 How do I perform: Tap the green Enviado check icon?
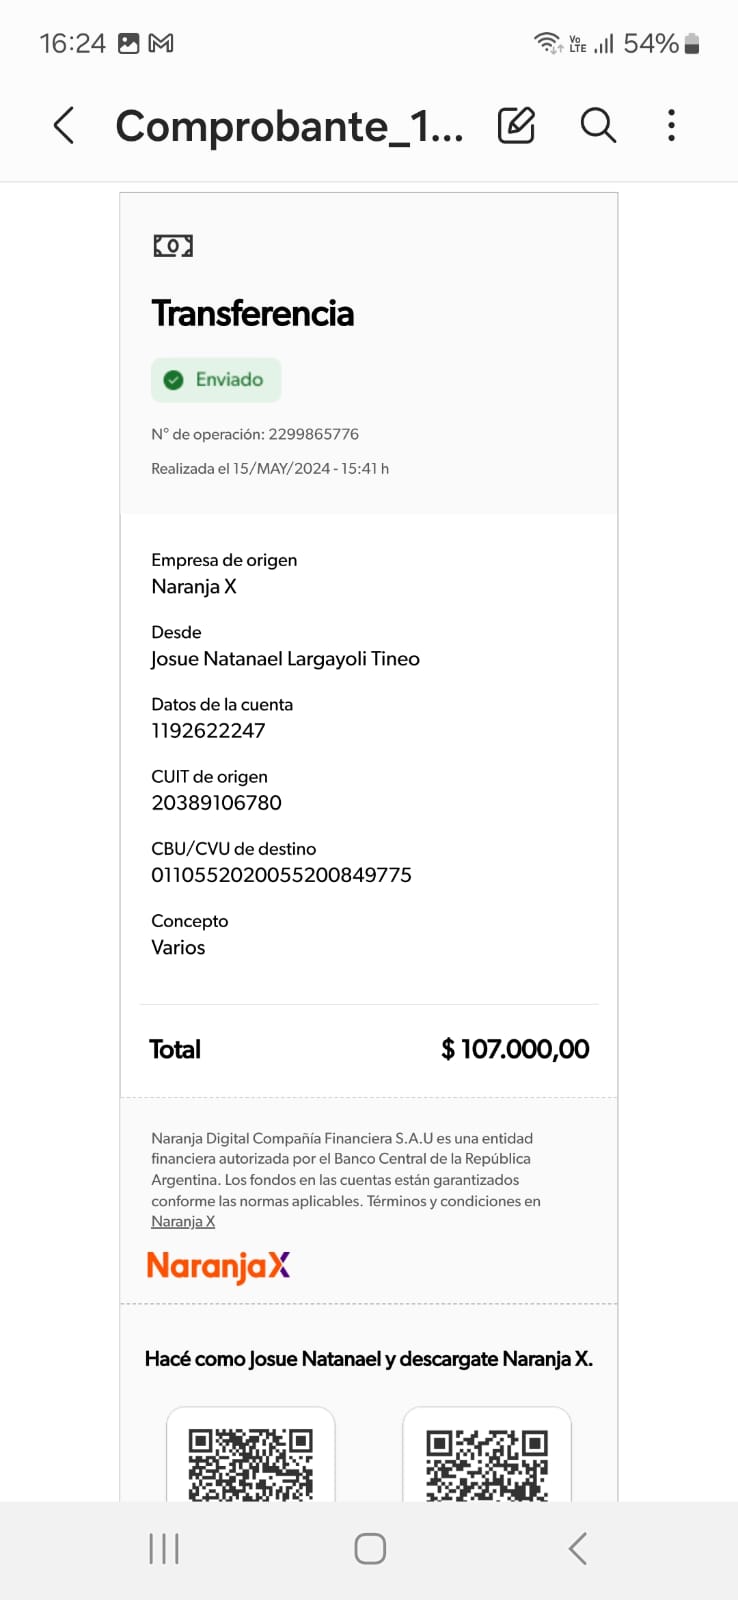click(174, 380)
